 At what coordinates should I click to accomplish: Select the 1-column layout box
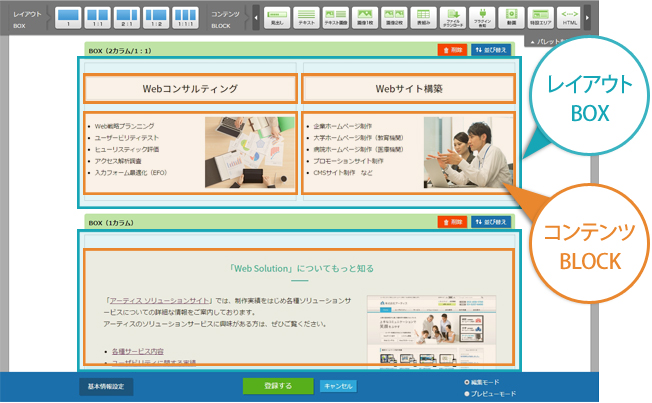68,18
